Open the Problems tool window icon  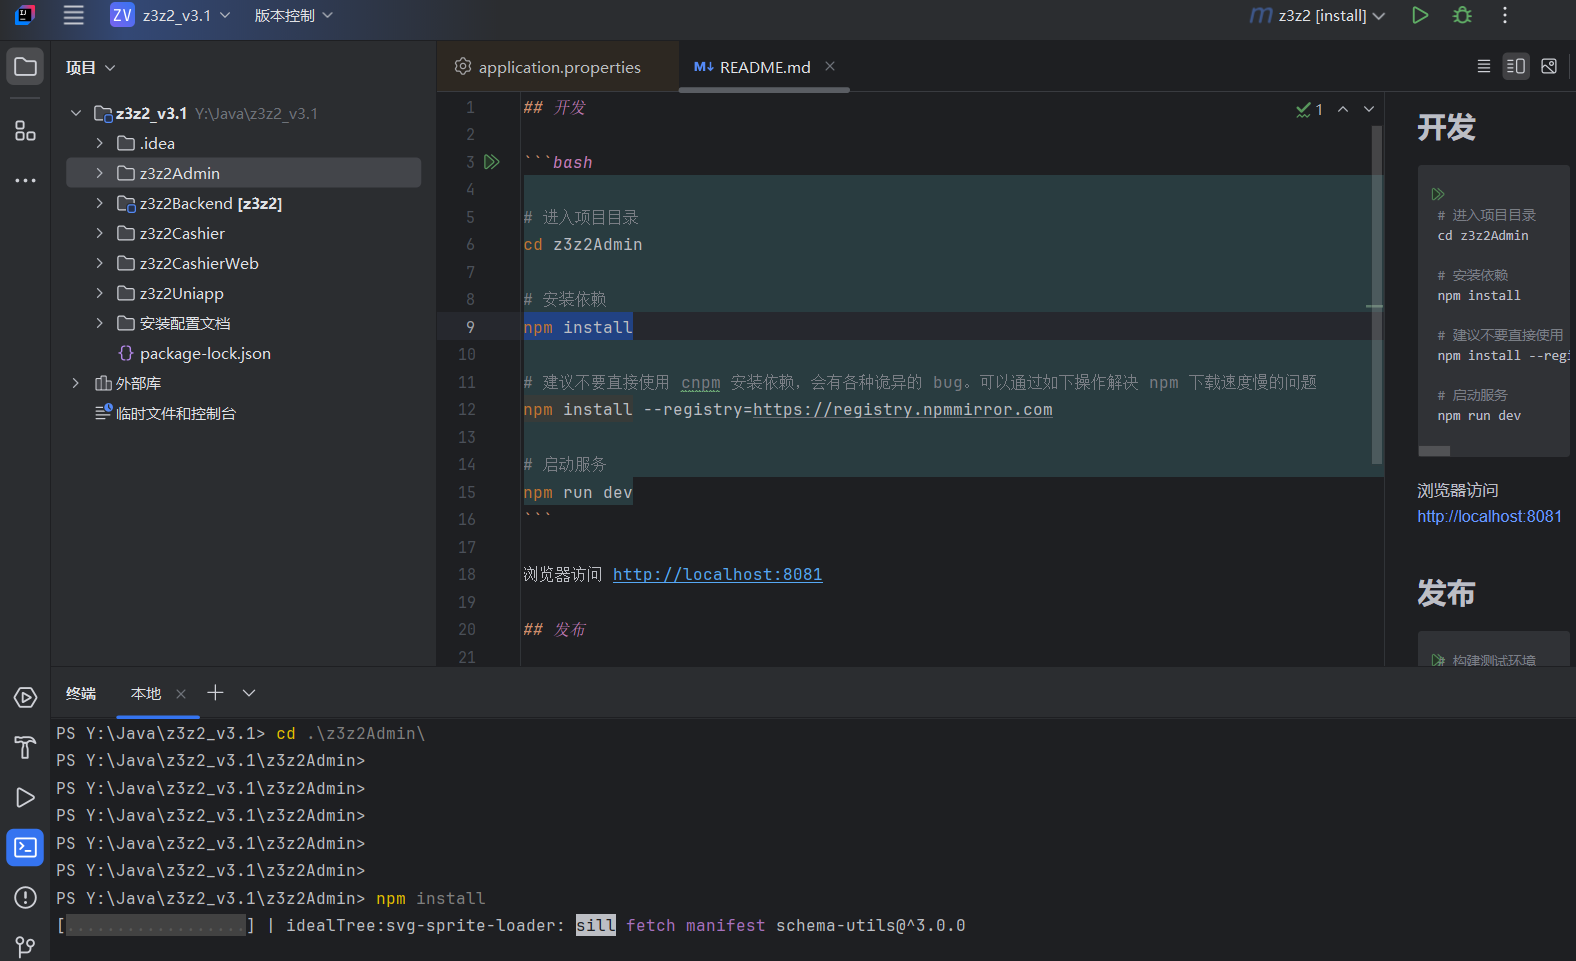[x=25, y=898]
